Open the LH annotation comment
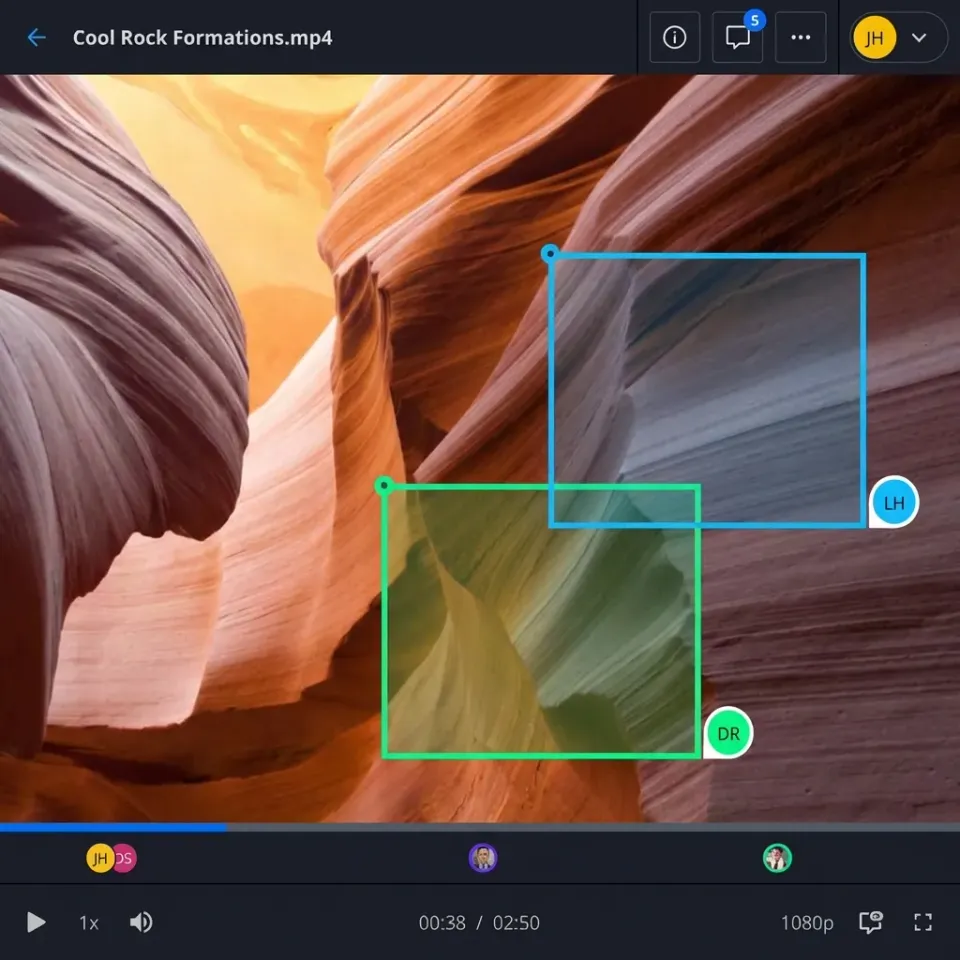960x960 pixels. click(x=893, y=502)
